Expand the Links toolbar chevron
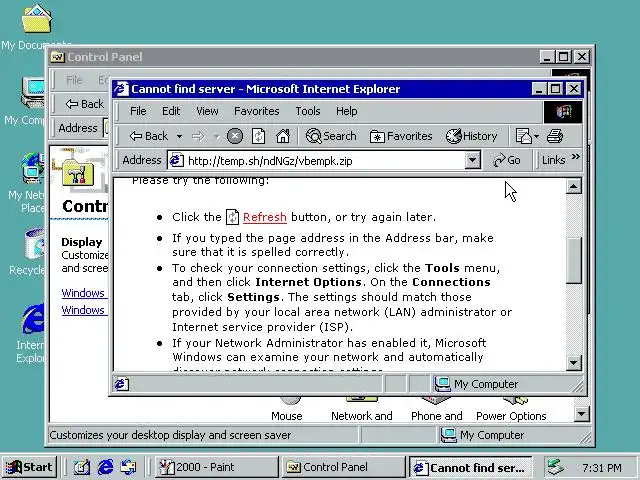640x480 pixels. click(576, 157)
